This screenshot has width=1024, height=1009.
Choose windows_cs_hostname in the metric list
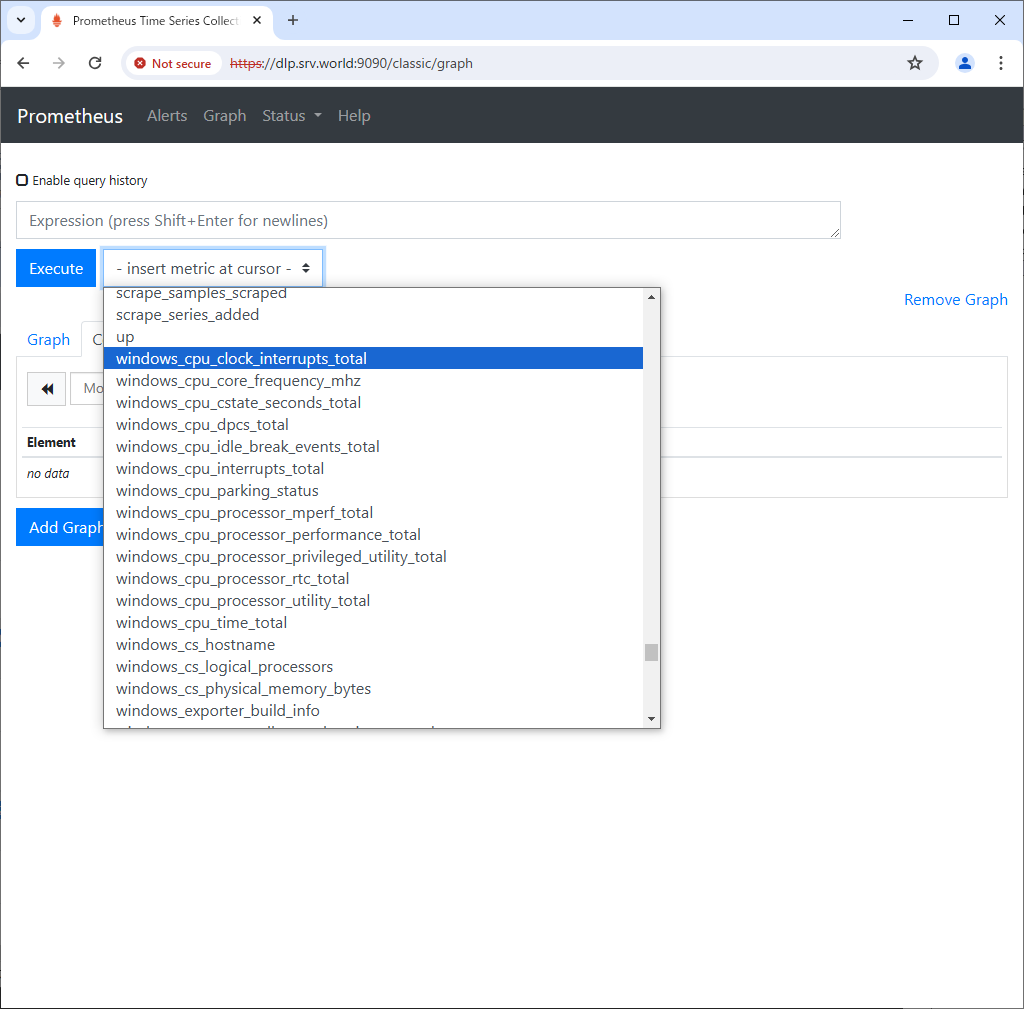(195, 645)
